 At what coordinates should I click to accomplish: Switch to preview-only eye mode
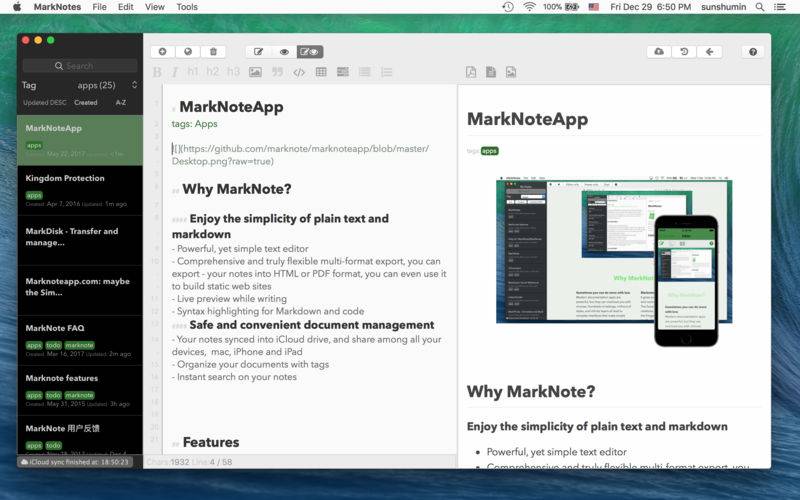(x=284, y=52)
